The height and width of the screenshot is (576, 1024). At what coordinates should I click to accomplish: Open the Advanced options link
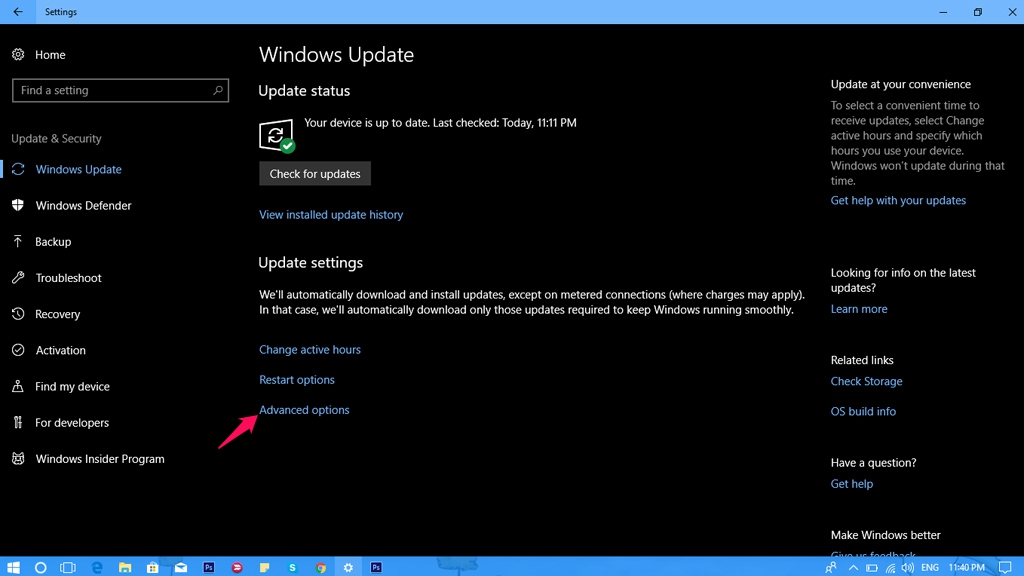[x=304, y=409]
